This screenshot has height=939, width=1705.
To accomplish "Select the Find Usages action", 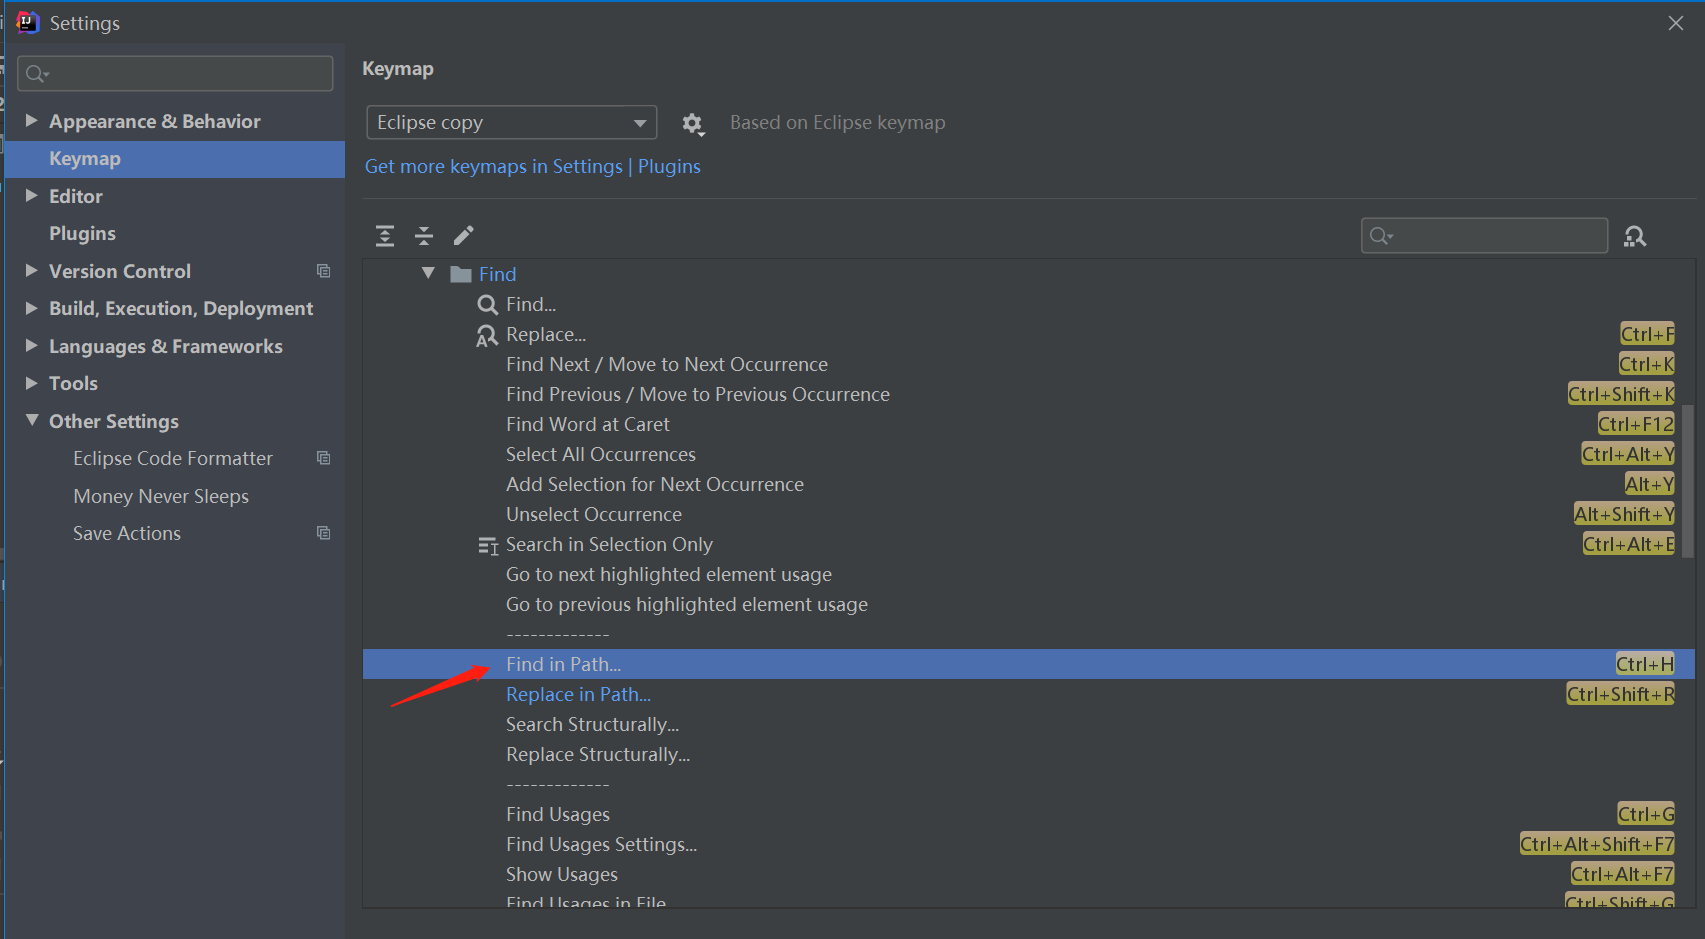I will [x=558, y=814].
